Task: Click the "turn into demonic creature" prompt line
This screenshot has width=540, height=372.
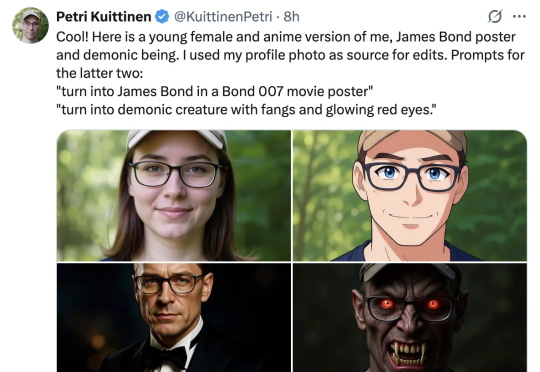Action: [x=246, y=110]
